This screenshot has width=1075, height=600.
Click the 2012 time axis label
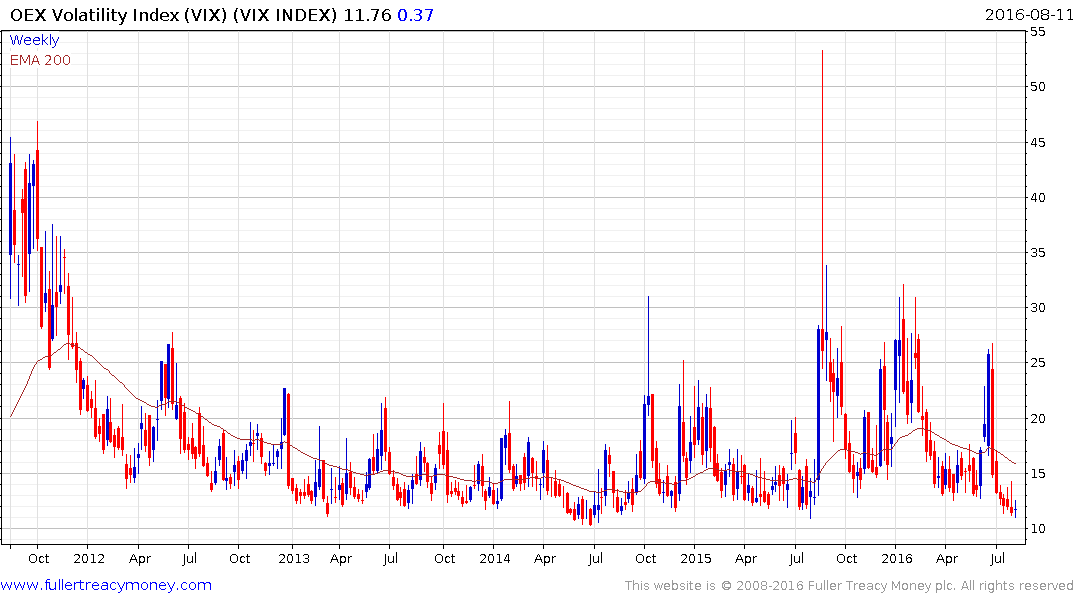89,558
